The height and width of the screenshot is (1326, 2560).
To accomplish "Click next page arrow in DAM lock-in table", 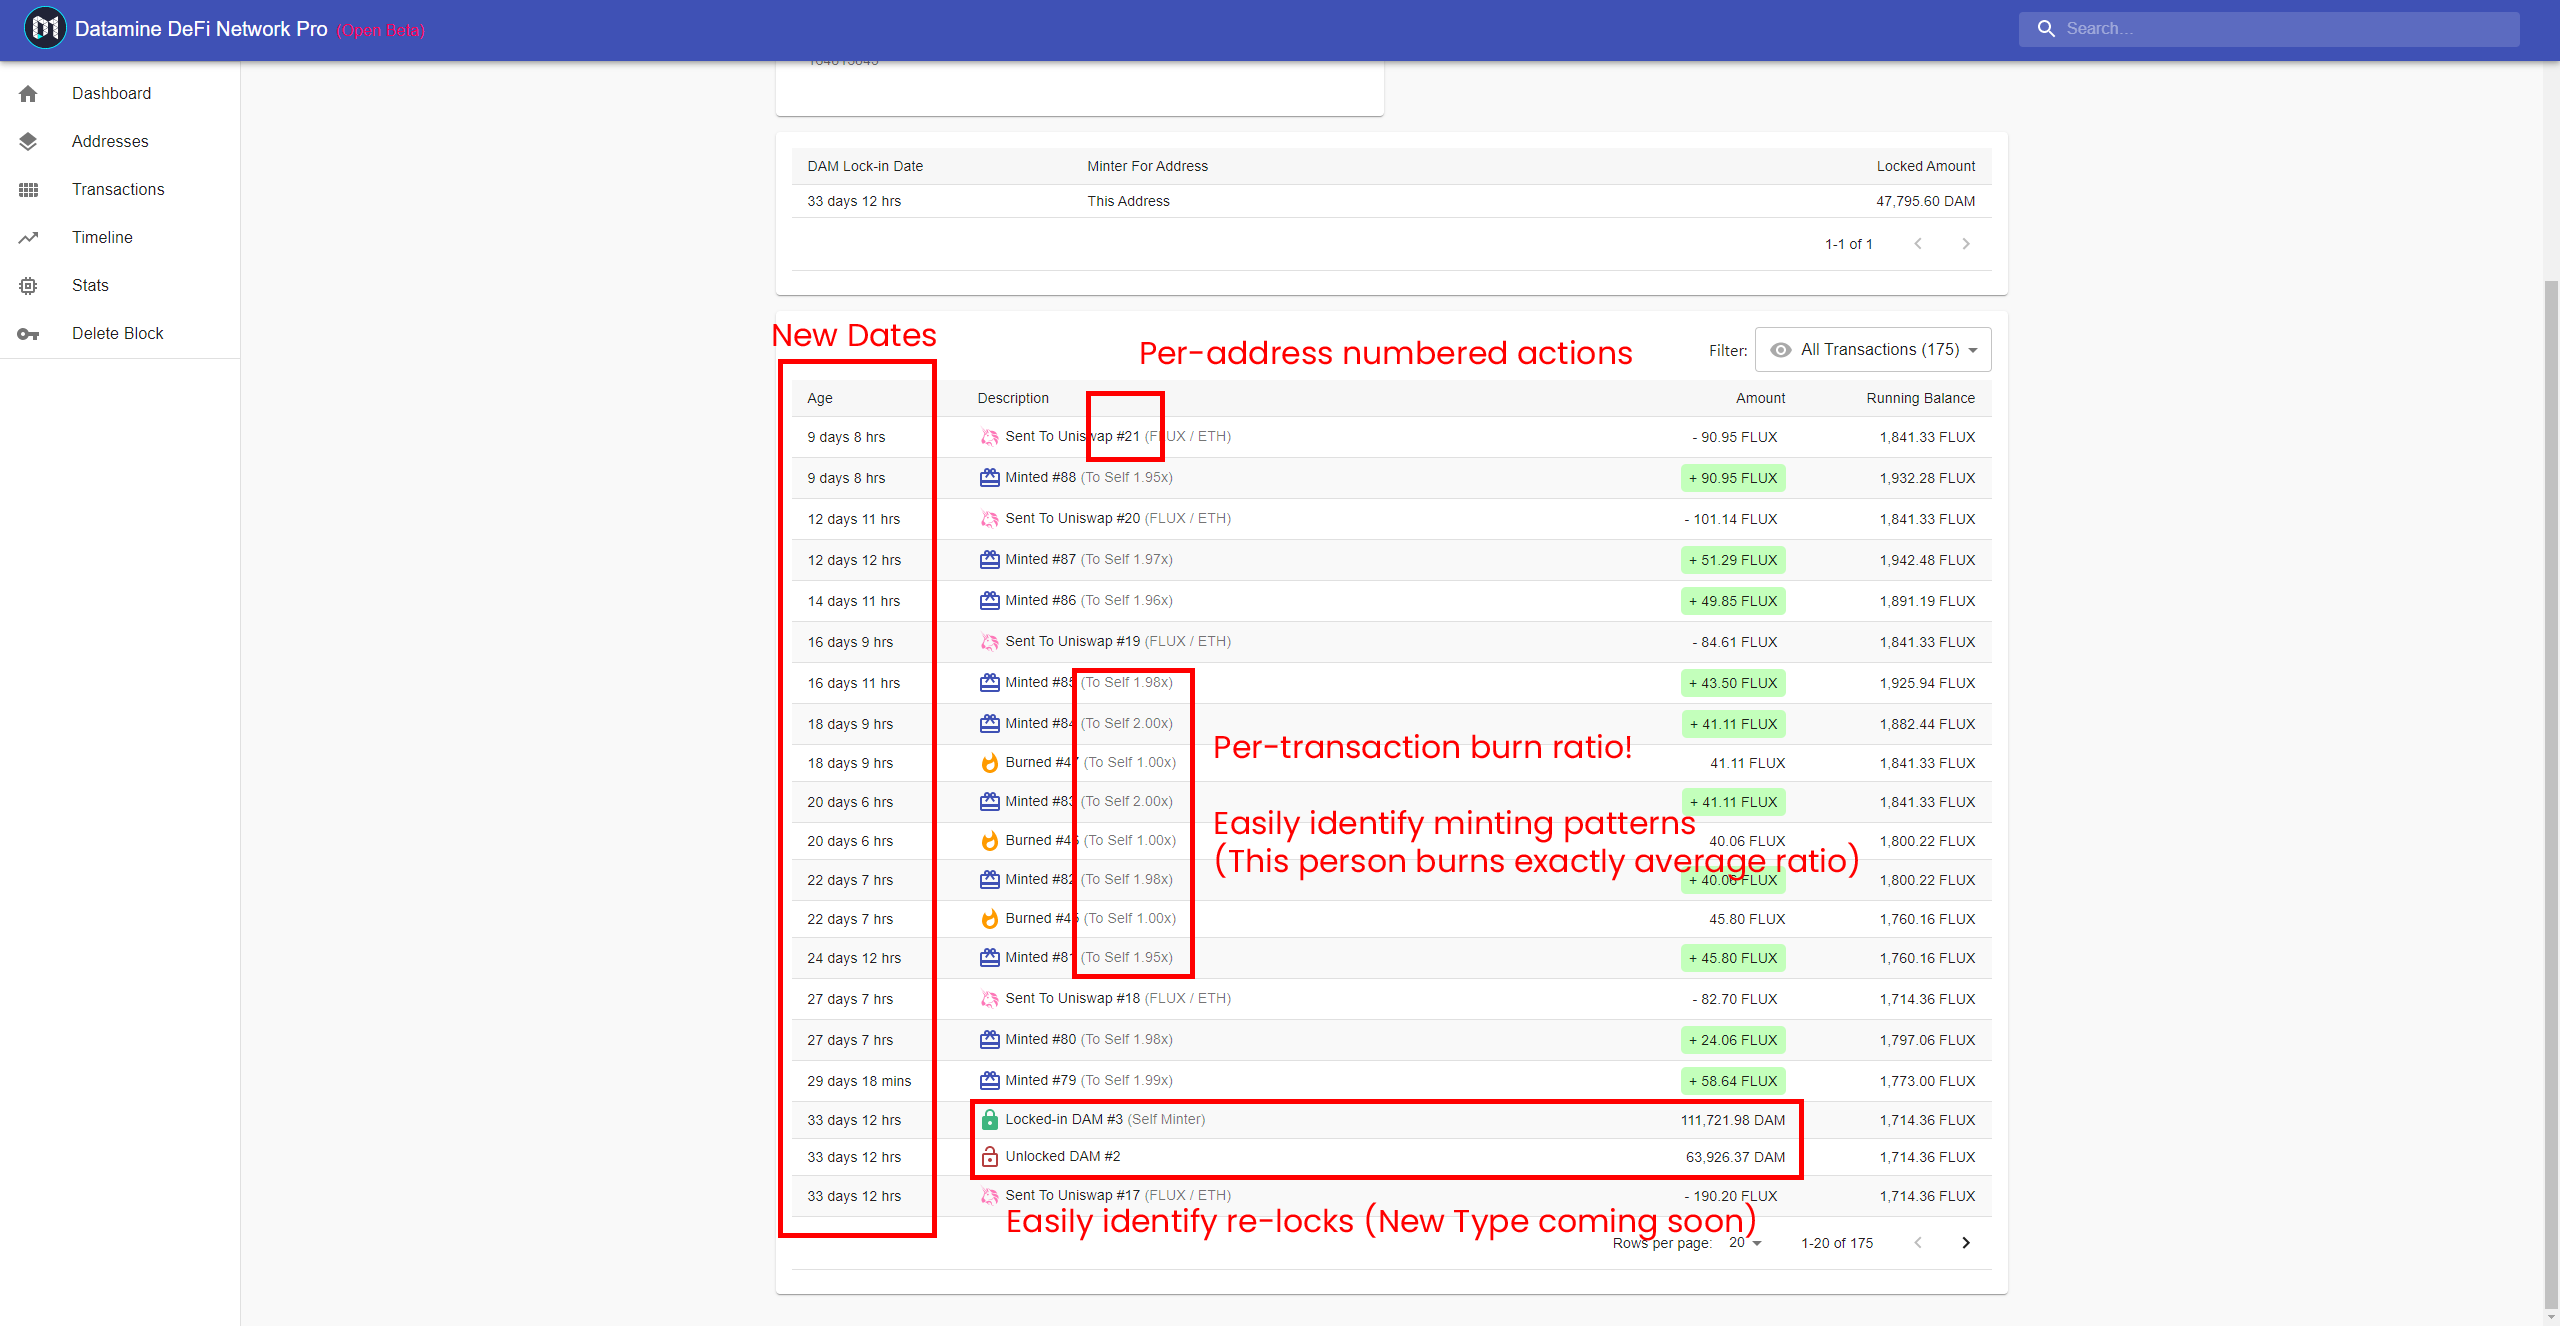I will tap(1966, 244).
